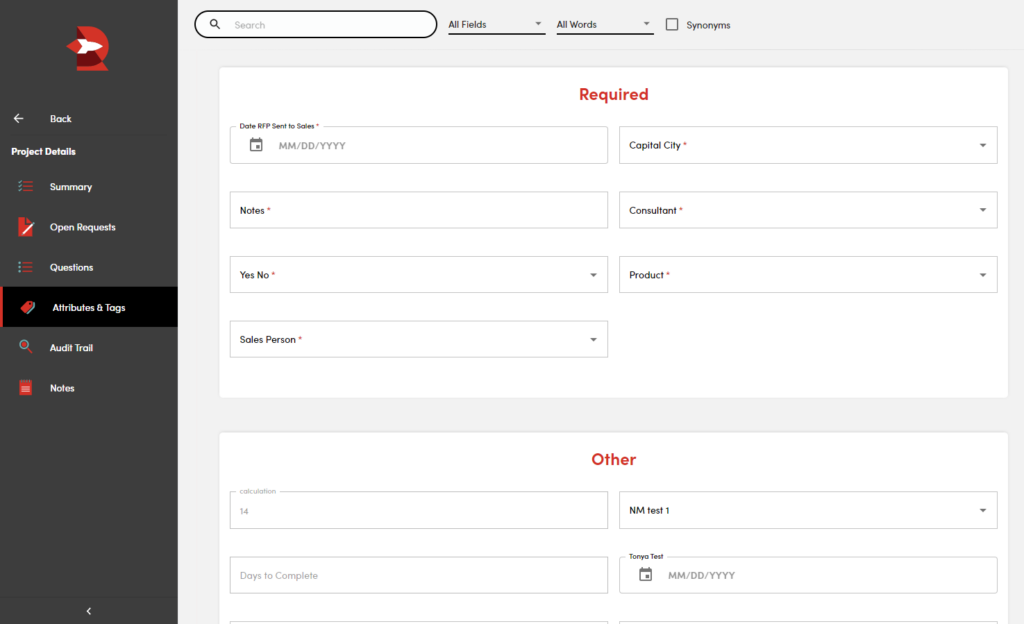The image size is (1024, 624).
Task: Click the Days to Complete field
Action: pyautogui.click(x=419, y=575)
